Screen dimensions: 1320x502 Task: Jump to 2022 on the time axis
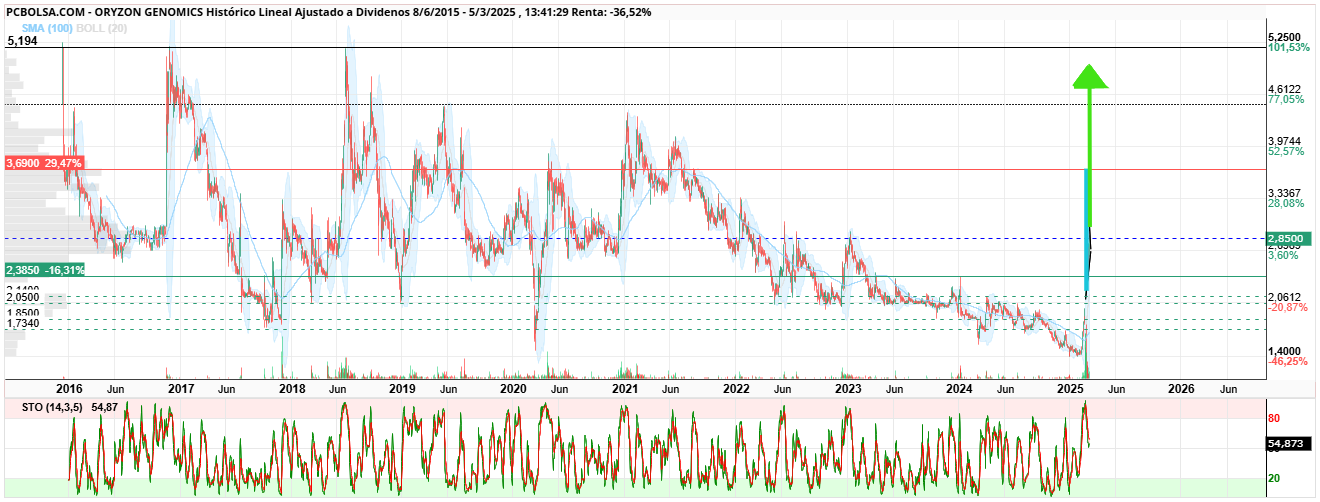point(736,388)
